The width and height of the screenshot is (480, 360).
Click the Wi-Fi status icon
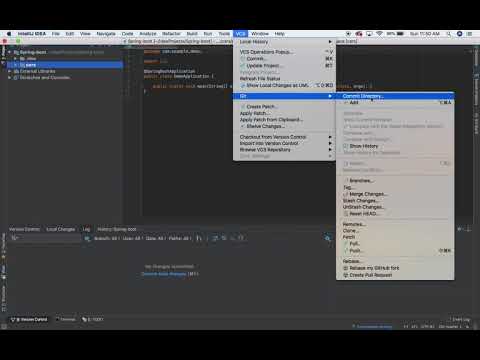click(x=379, y=34)
